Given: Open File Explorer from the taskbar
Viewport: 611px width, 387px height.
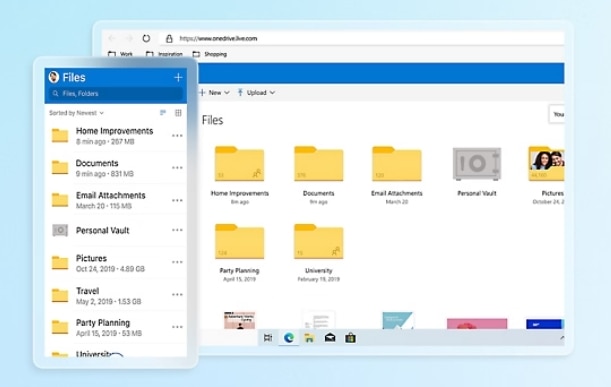Looking at the screenshot, I should coord(309,338).
